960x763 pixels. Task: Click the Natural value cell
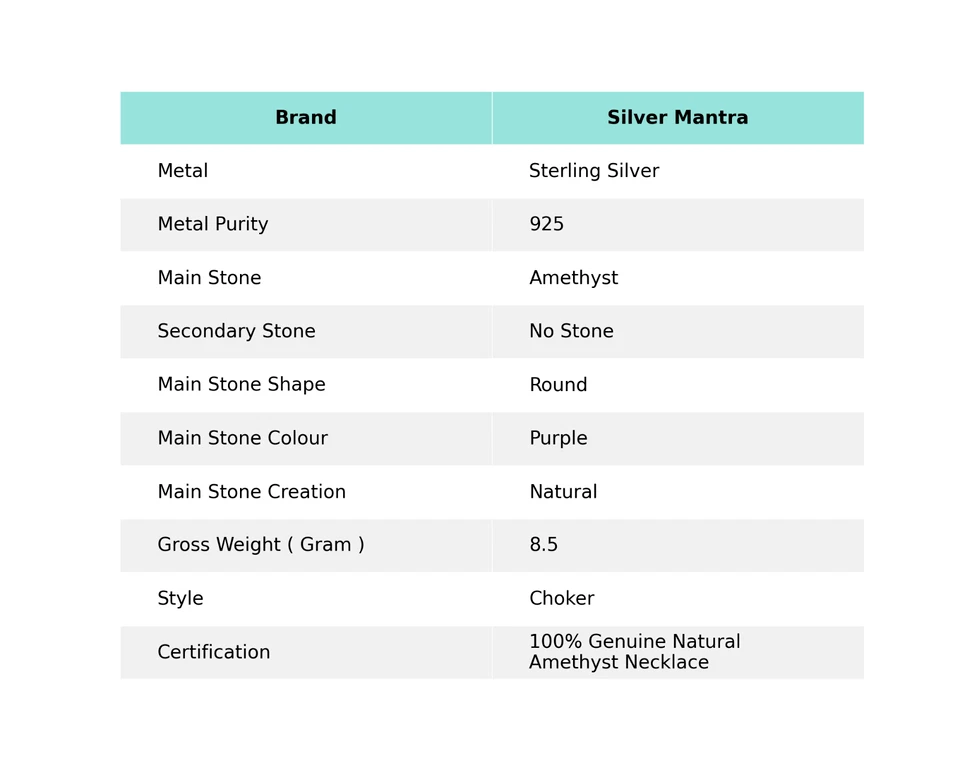click(563, 492)
